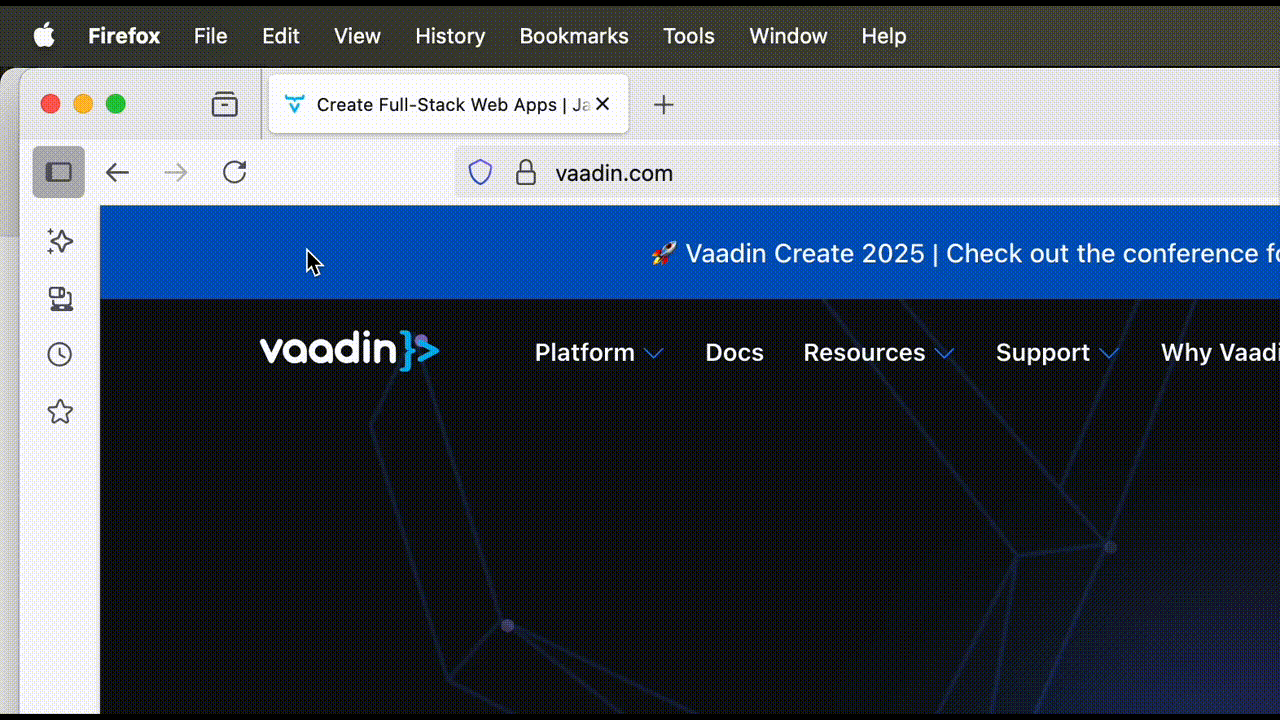Viewport: 1280px width, 720px height.
Task: Click the back arrow button
Action: (118, 172)
